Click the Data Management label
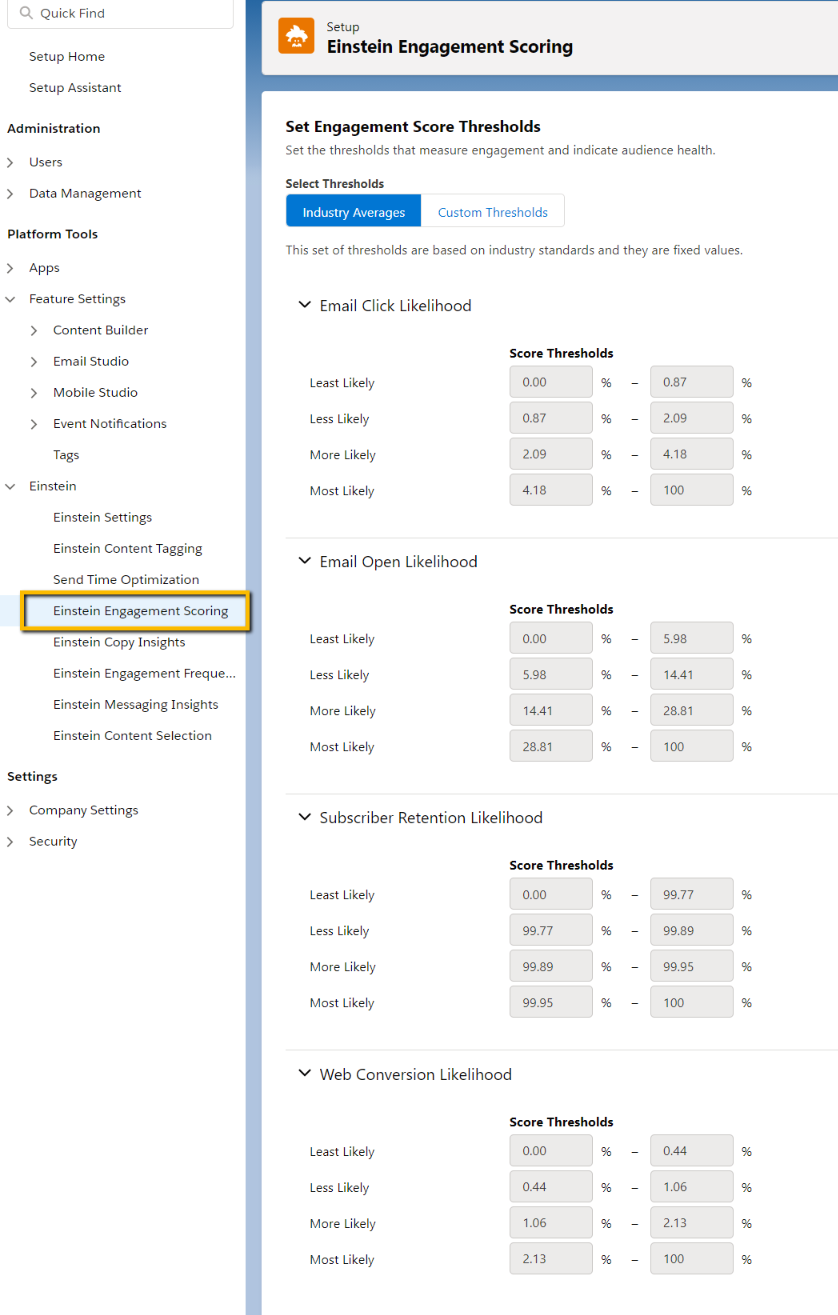 pos(85,193)
